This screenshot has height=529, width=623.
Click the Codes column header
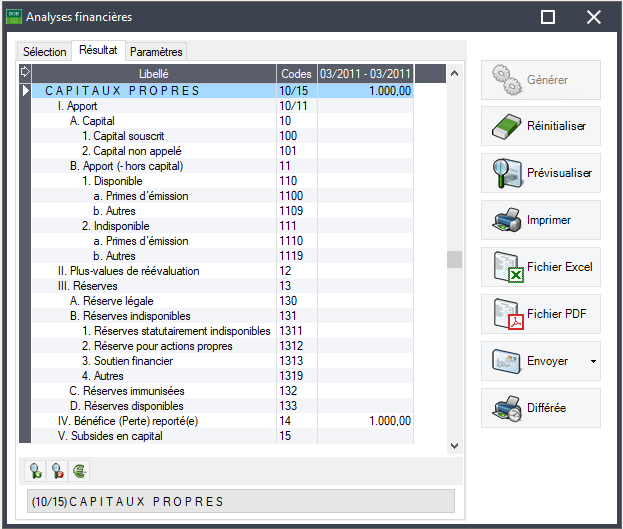click(296, 74)
